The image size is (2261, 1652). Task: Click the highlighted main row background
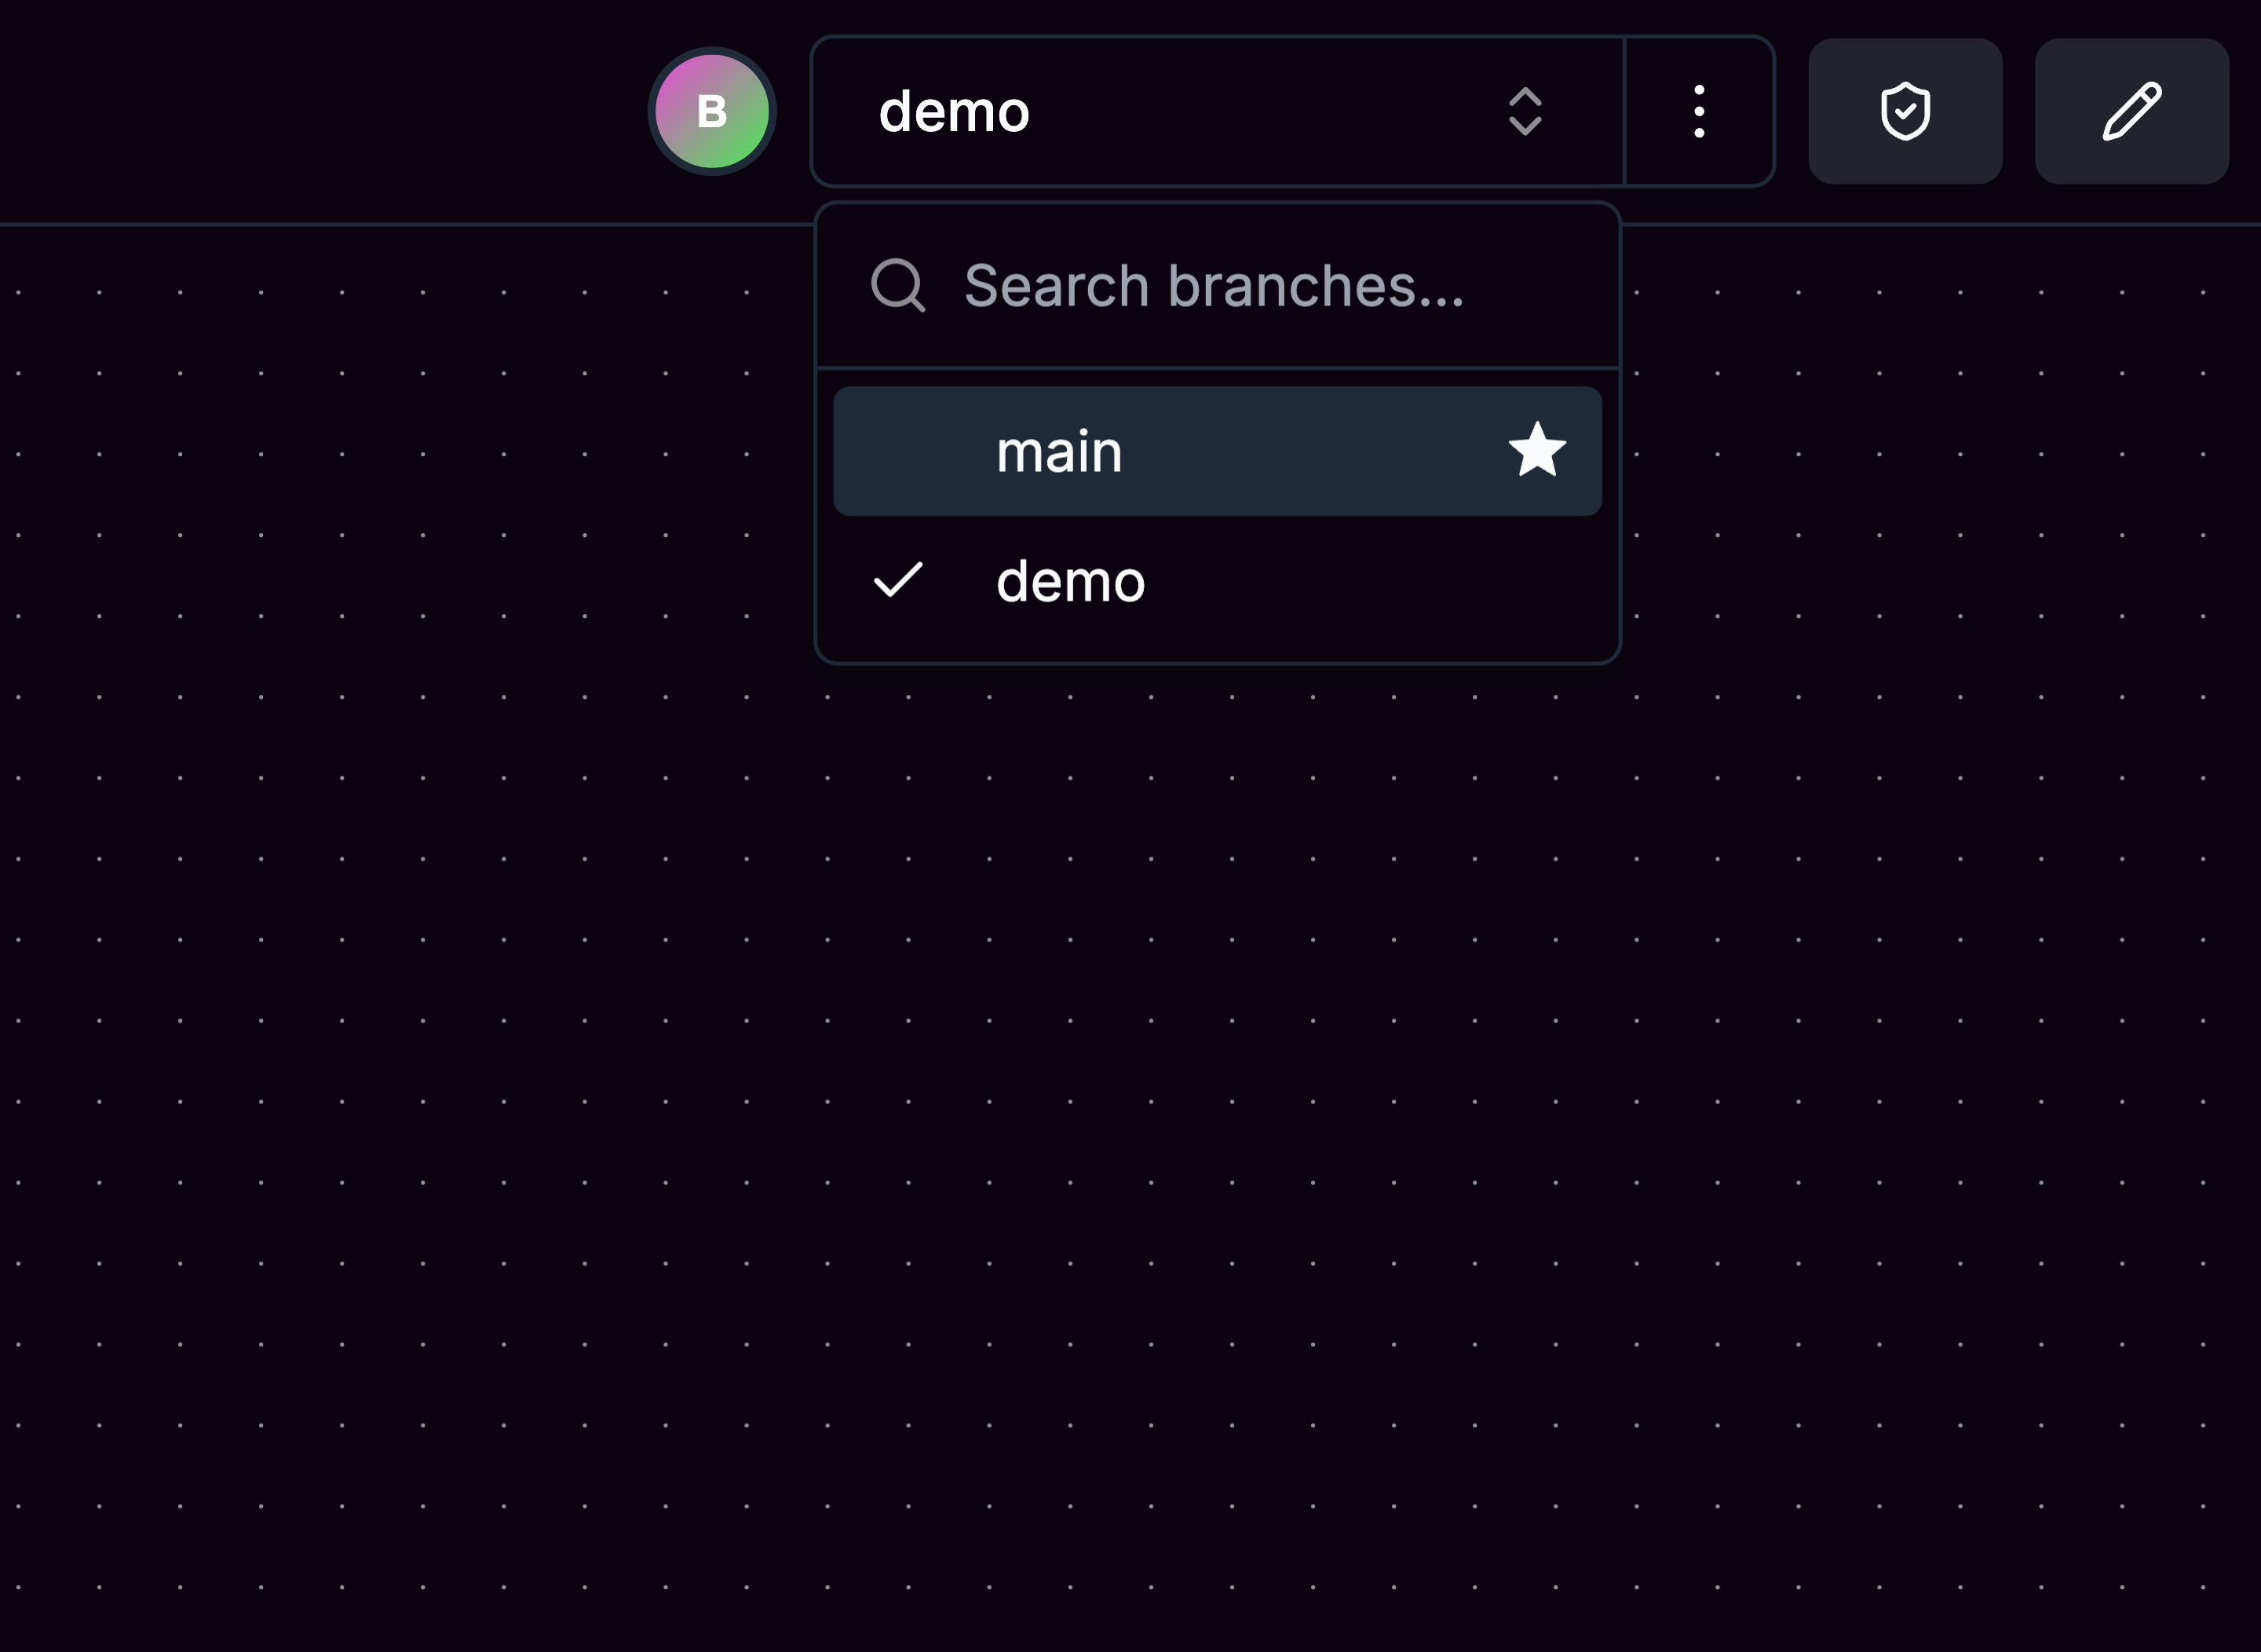[1216, 451]
